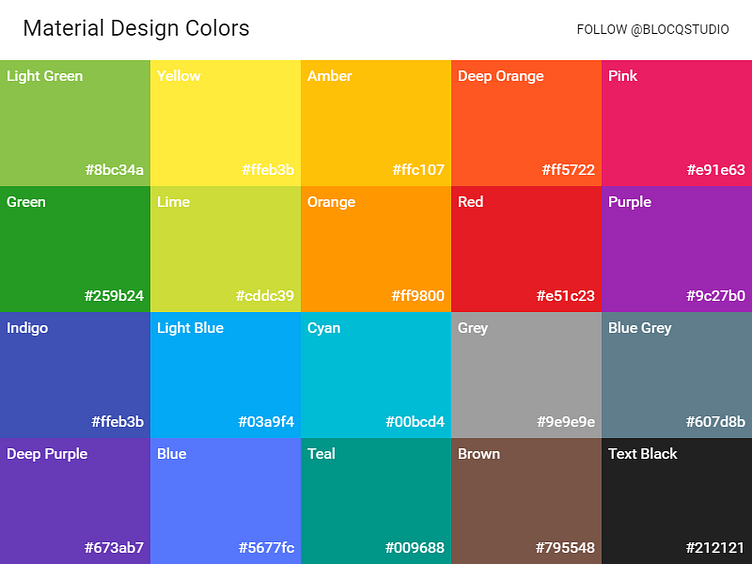The image size is (752, 564).
Task: Pick the Orange color tile
Action: click(376, 249)
